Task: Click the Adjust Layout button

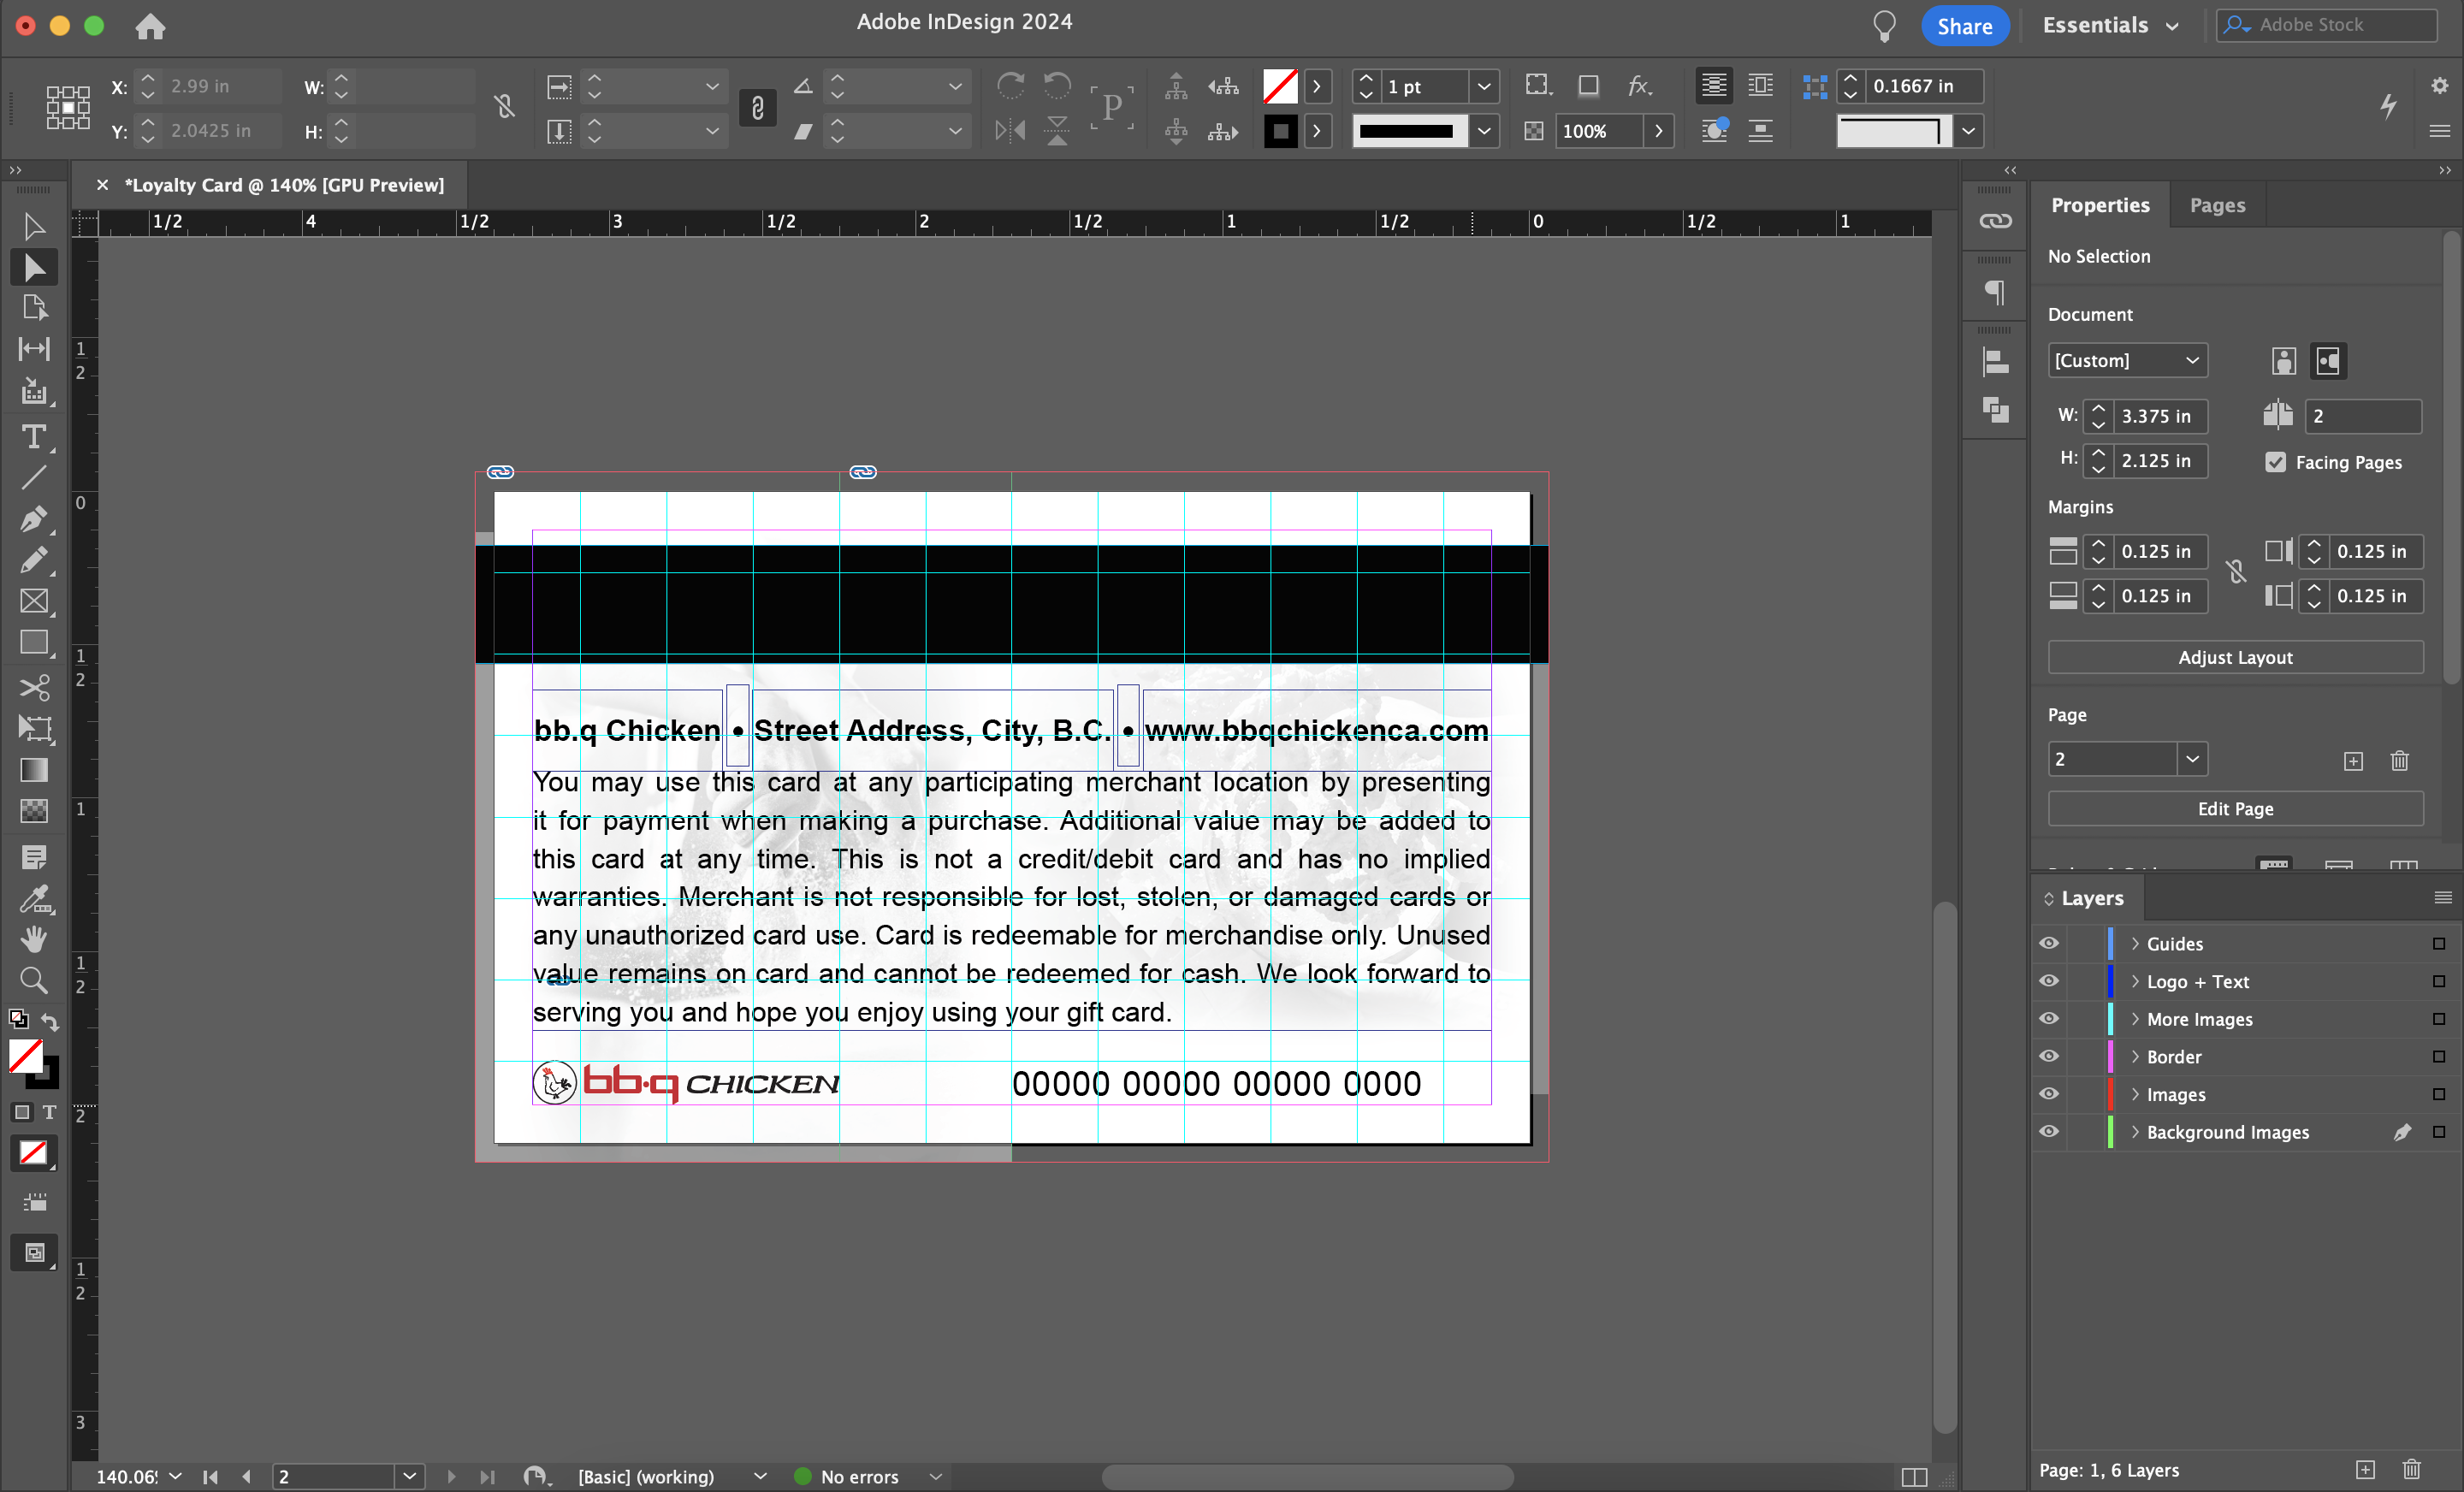Action: (2235, 657)
